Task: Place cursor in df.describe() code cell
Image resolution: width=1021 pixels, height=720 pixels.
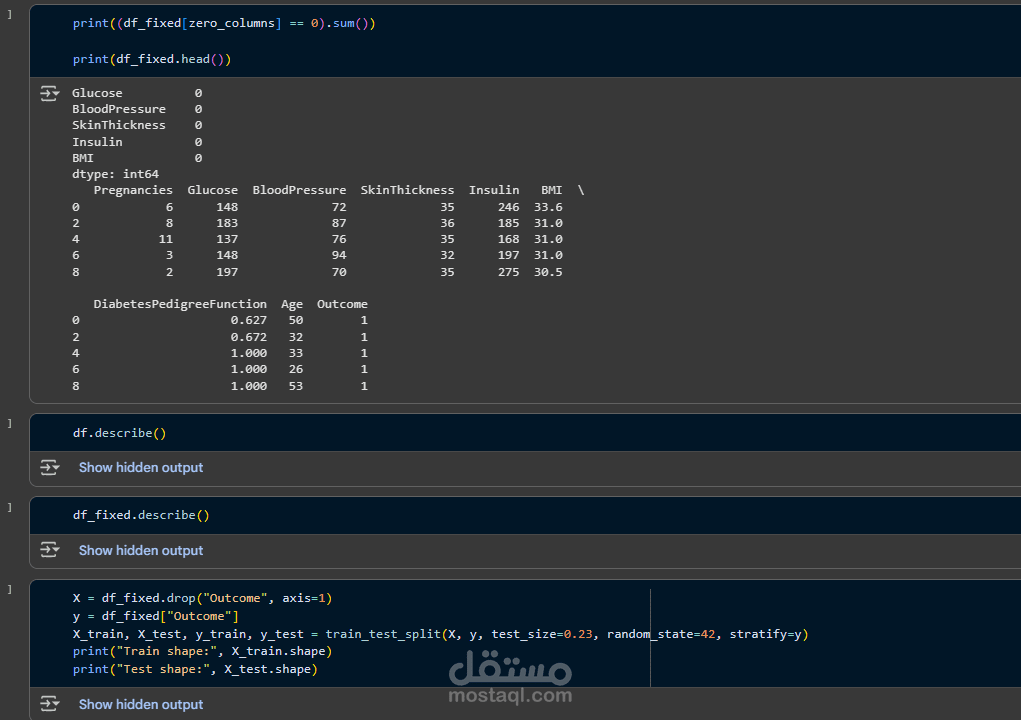Action: pyautogui.click(x=119, y=433)
